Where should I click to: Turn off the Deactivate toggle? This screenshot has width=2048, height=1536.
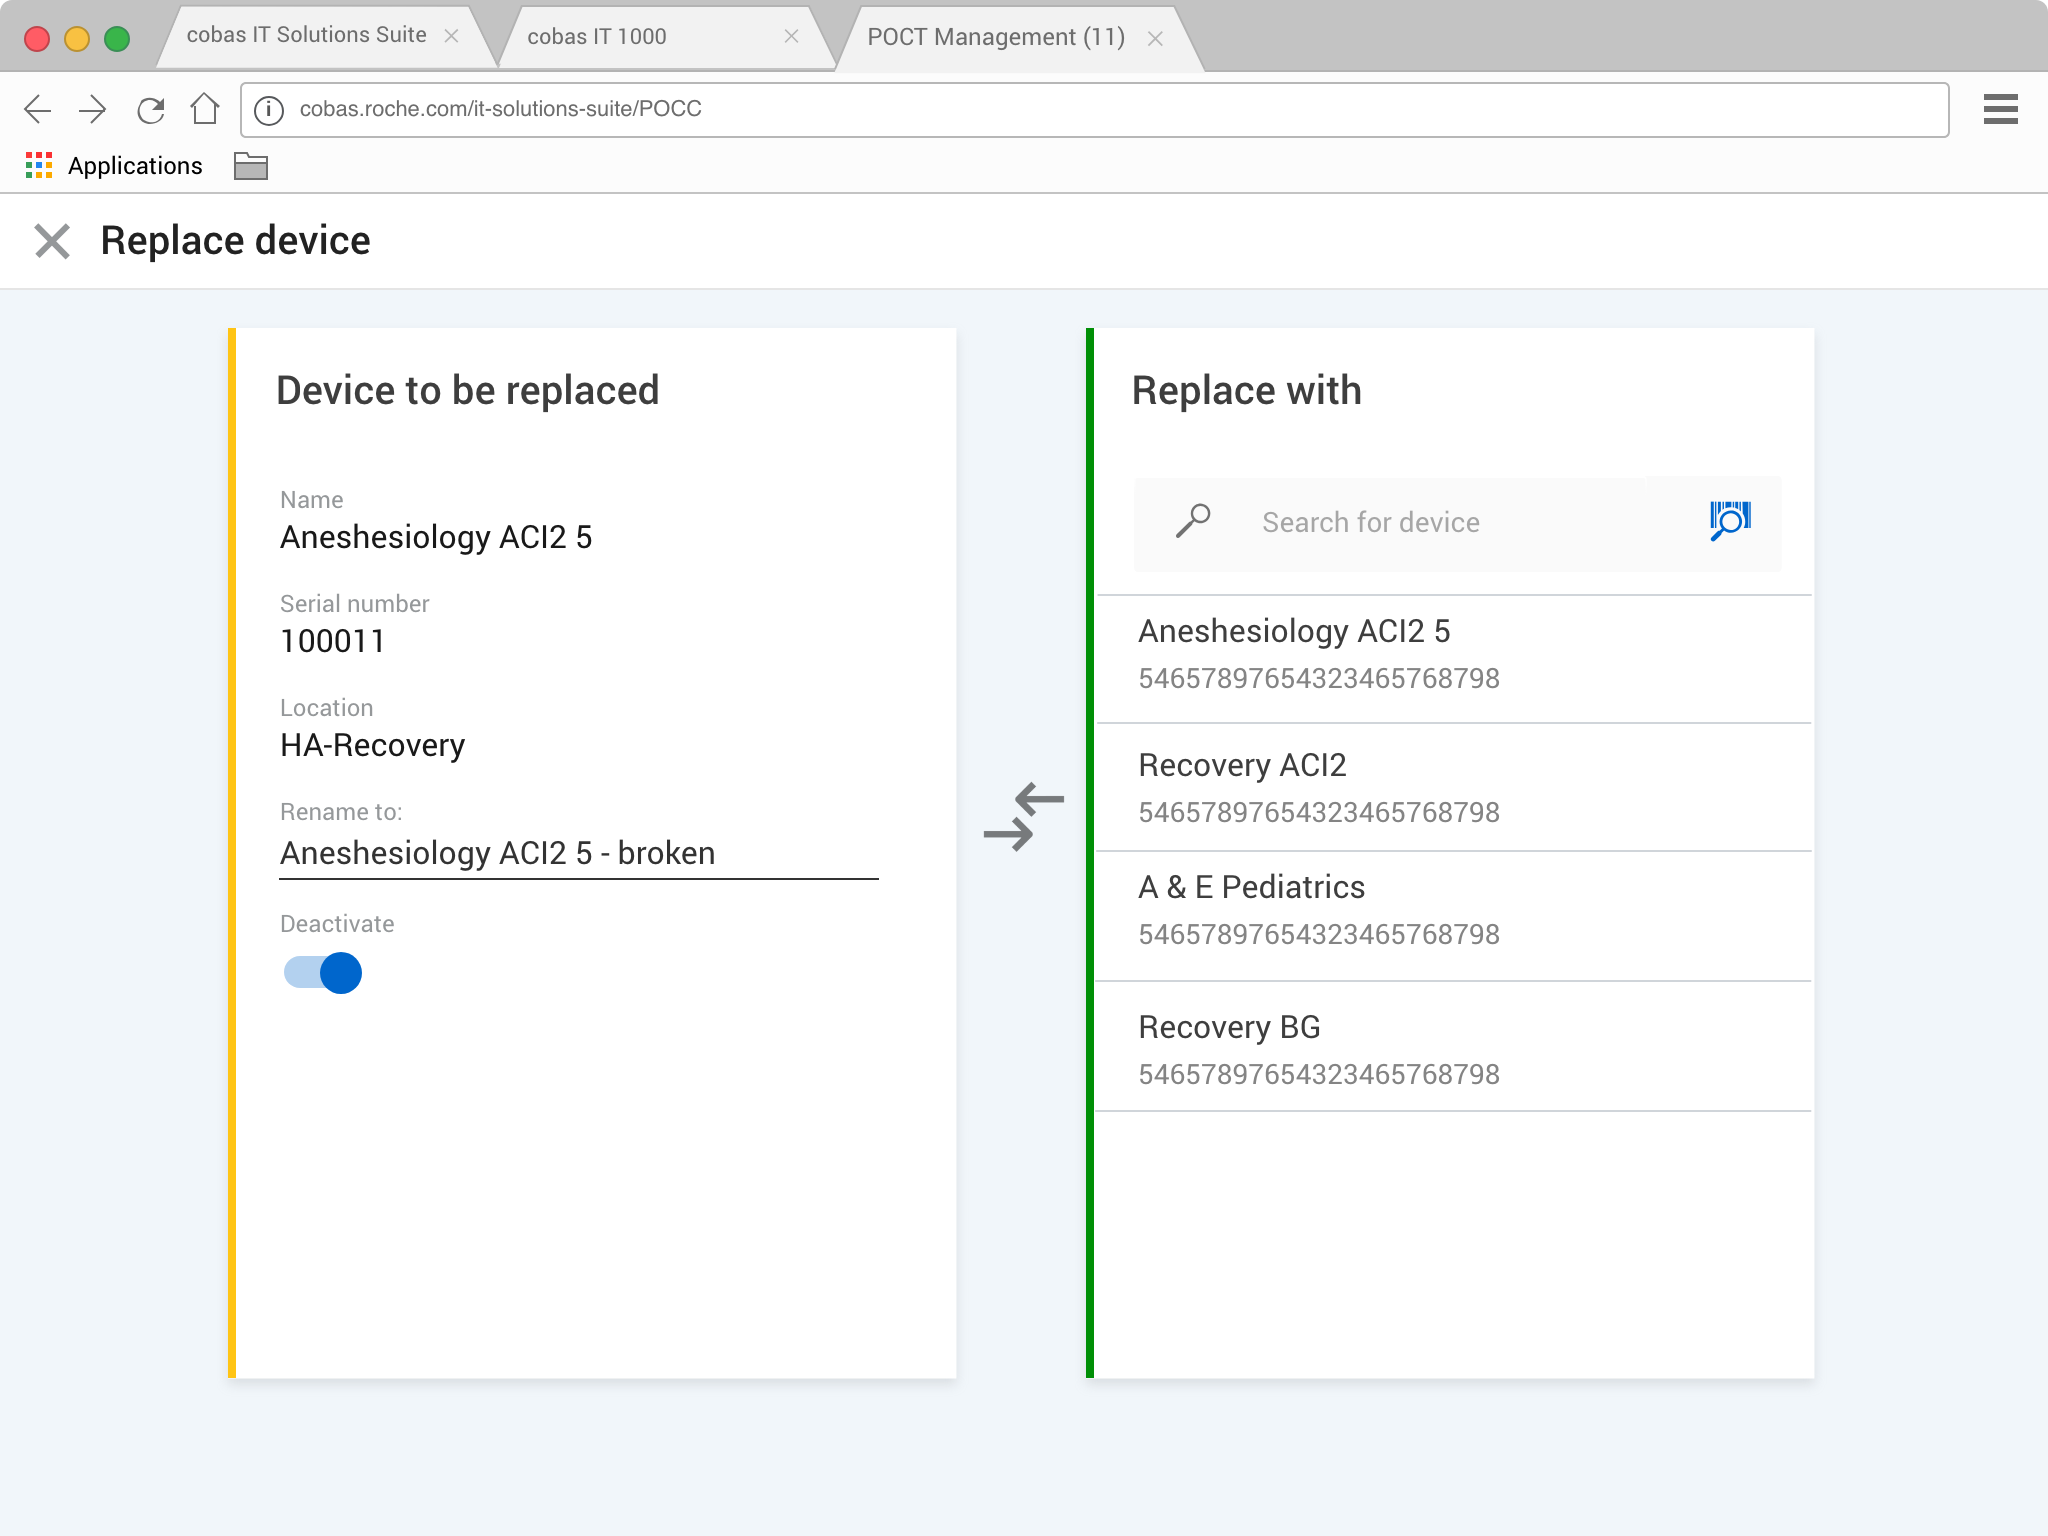click(323, 973)
